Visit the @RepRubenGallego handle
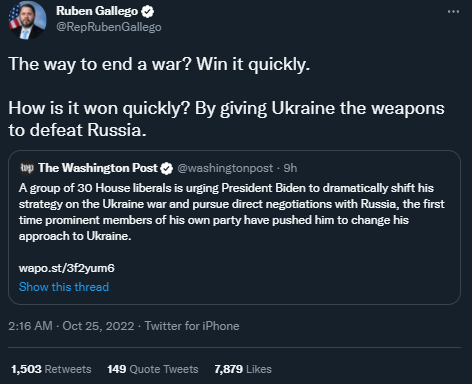The image size is (472, 384). [109, 27]
